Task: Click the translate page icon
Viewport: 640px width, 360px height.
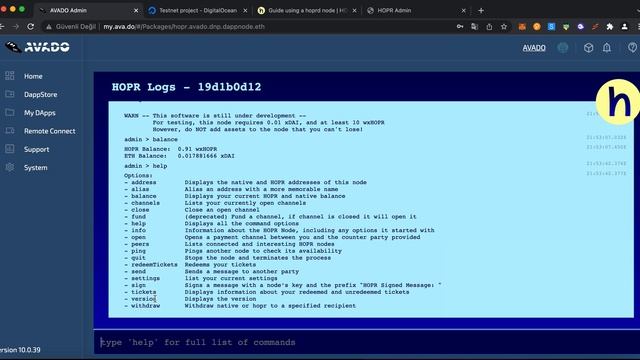Action: click(474, 27)
